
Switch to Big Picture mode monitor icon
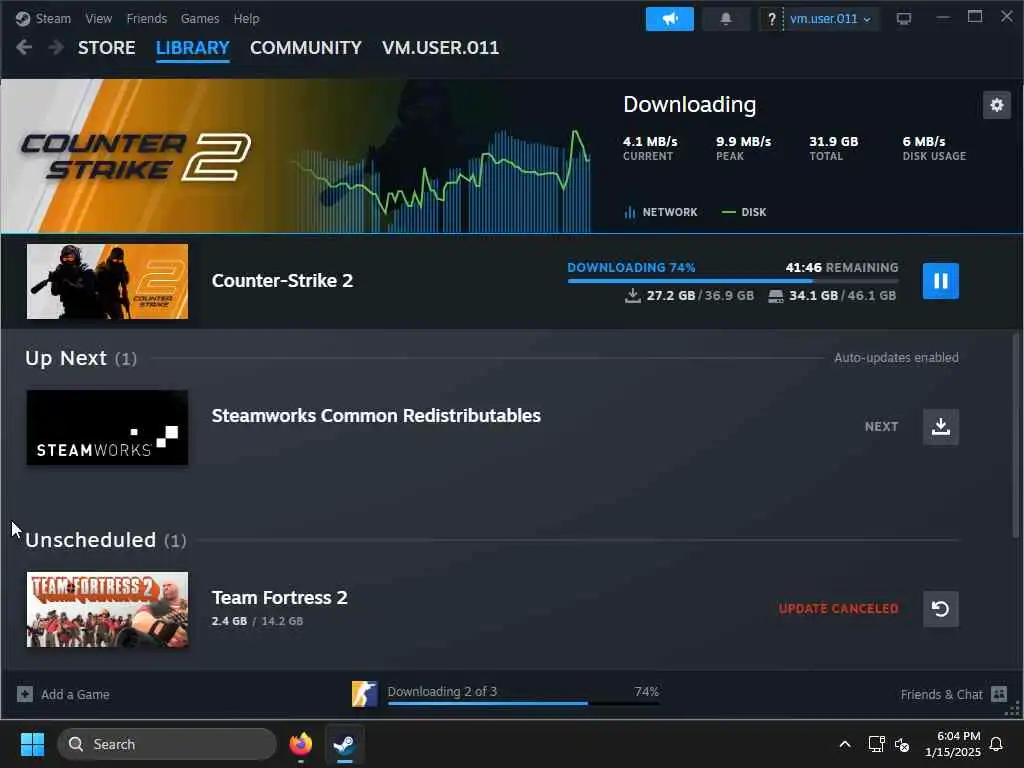(x=904, y=19)
